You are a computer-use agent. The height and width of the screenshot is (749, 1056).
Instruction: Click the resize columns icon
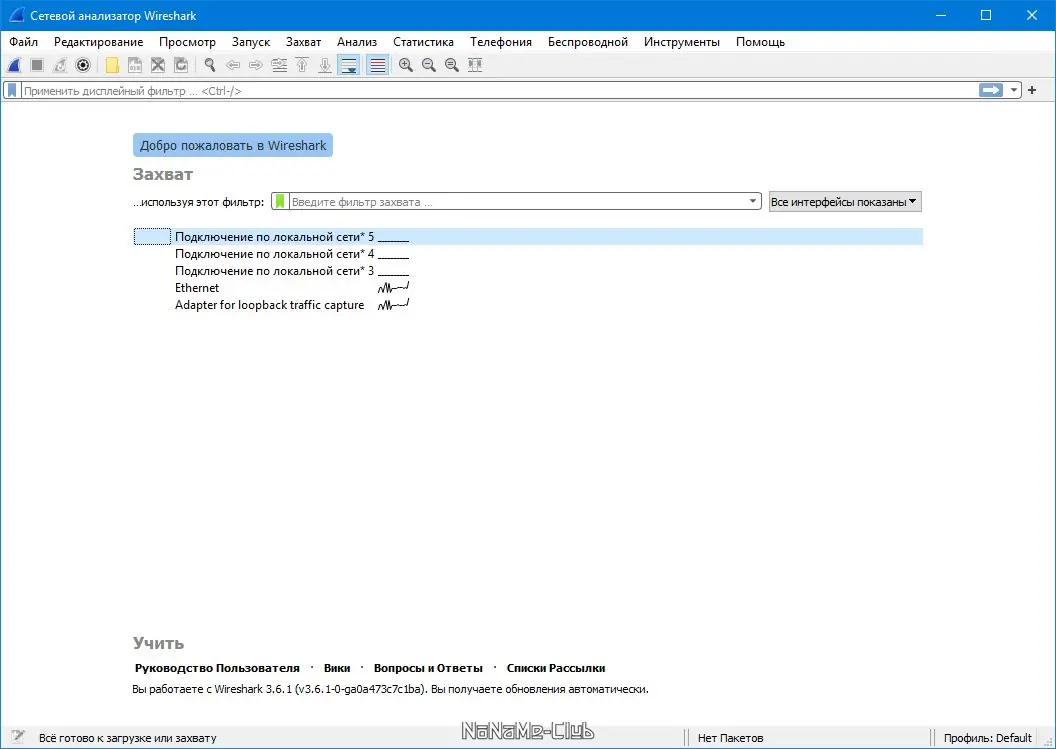pos(475,65)
